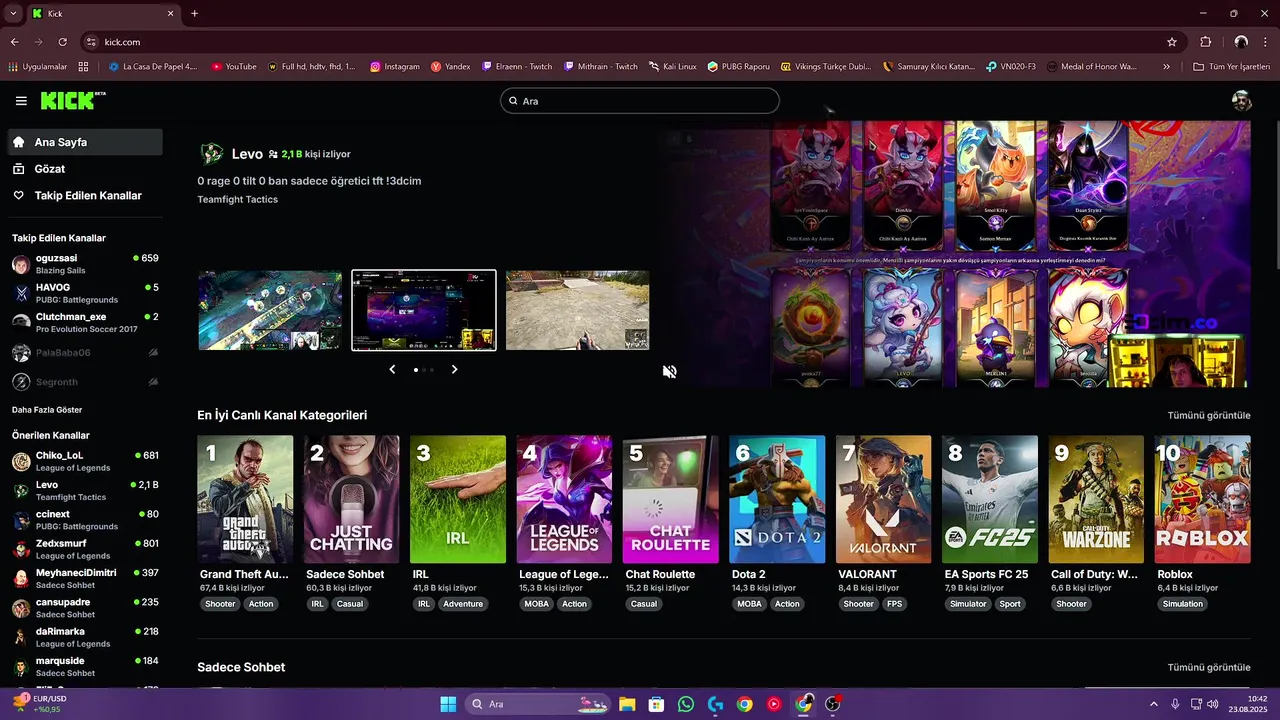Screen dimensions: 1280x720
Task: Click FPS tag under VALORANT
Action: pos(896,604)
